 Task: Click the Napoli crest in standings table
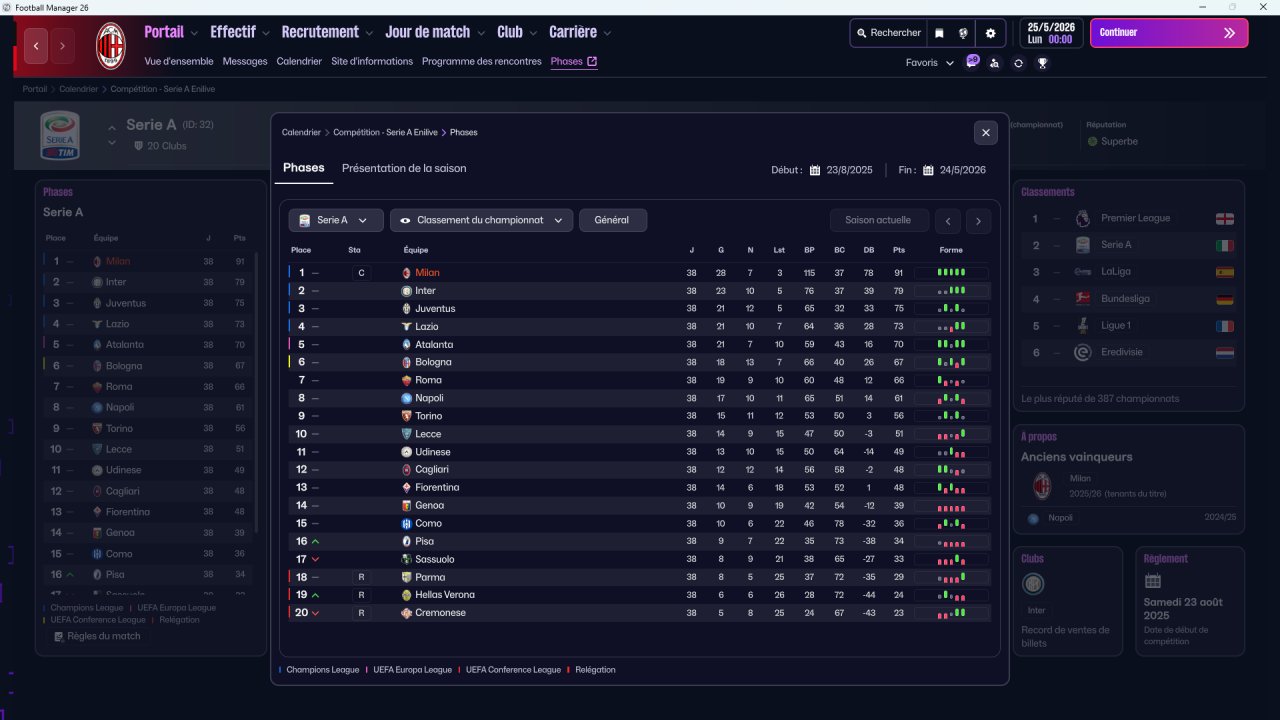[x=406, y=398]
